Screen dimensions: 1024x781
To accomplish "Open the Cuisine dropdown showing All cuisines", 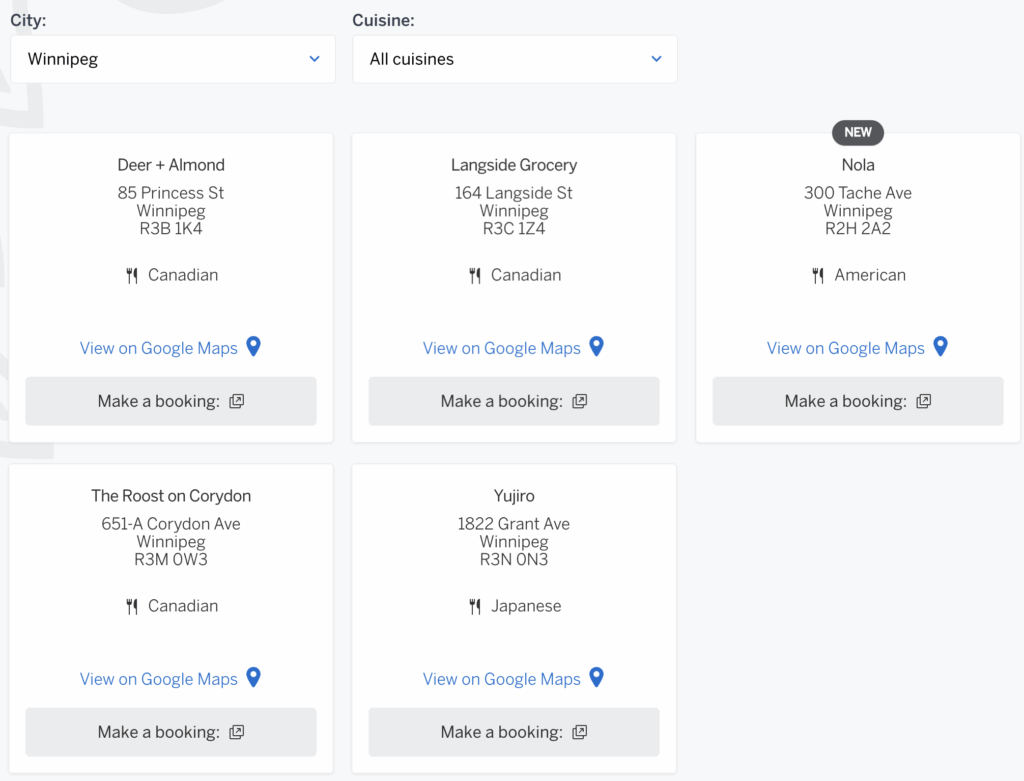I will pyautogui.click(x=514, y=59).
